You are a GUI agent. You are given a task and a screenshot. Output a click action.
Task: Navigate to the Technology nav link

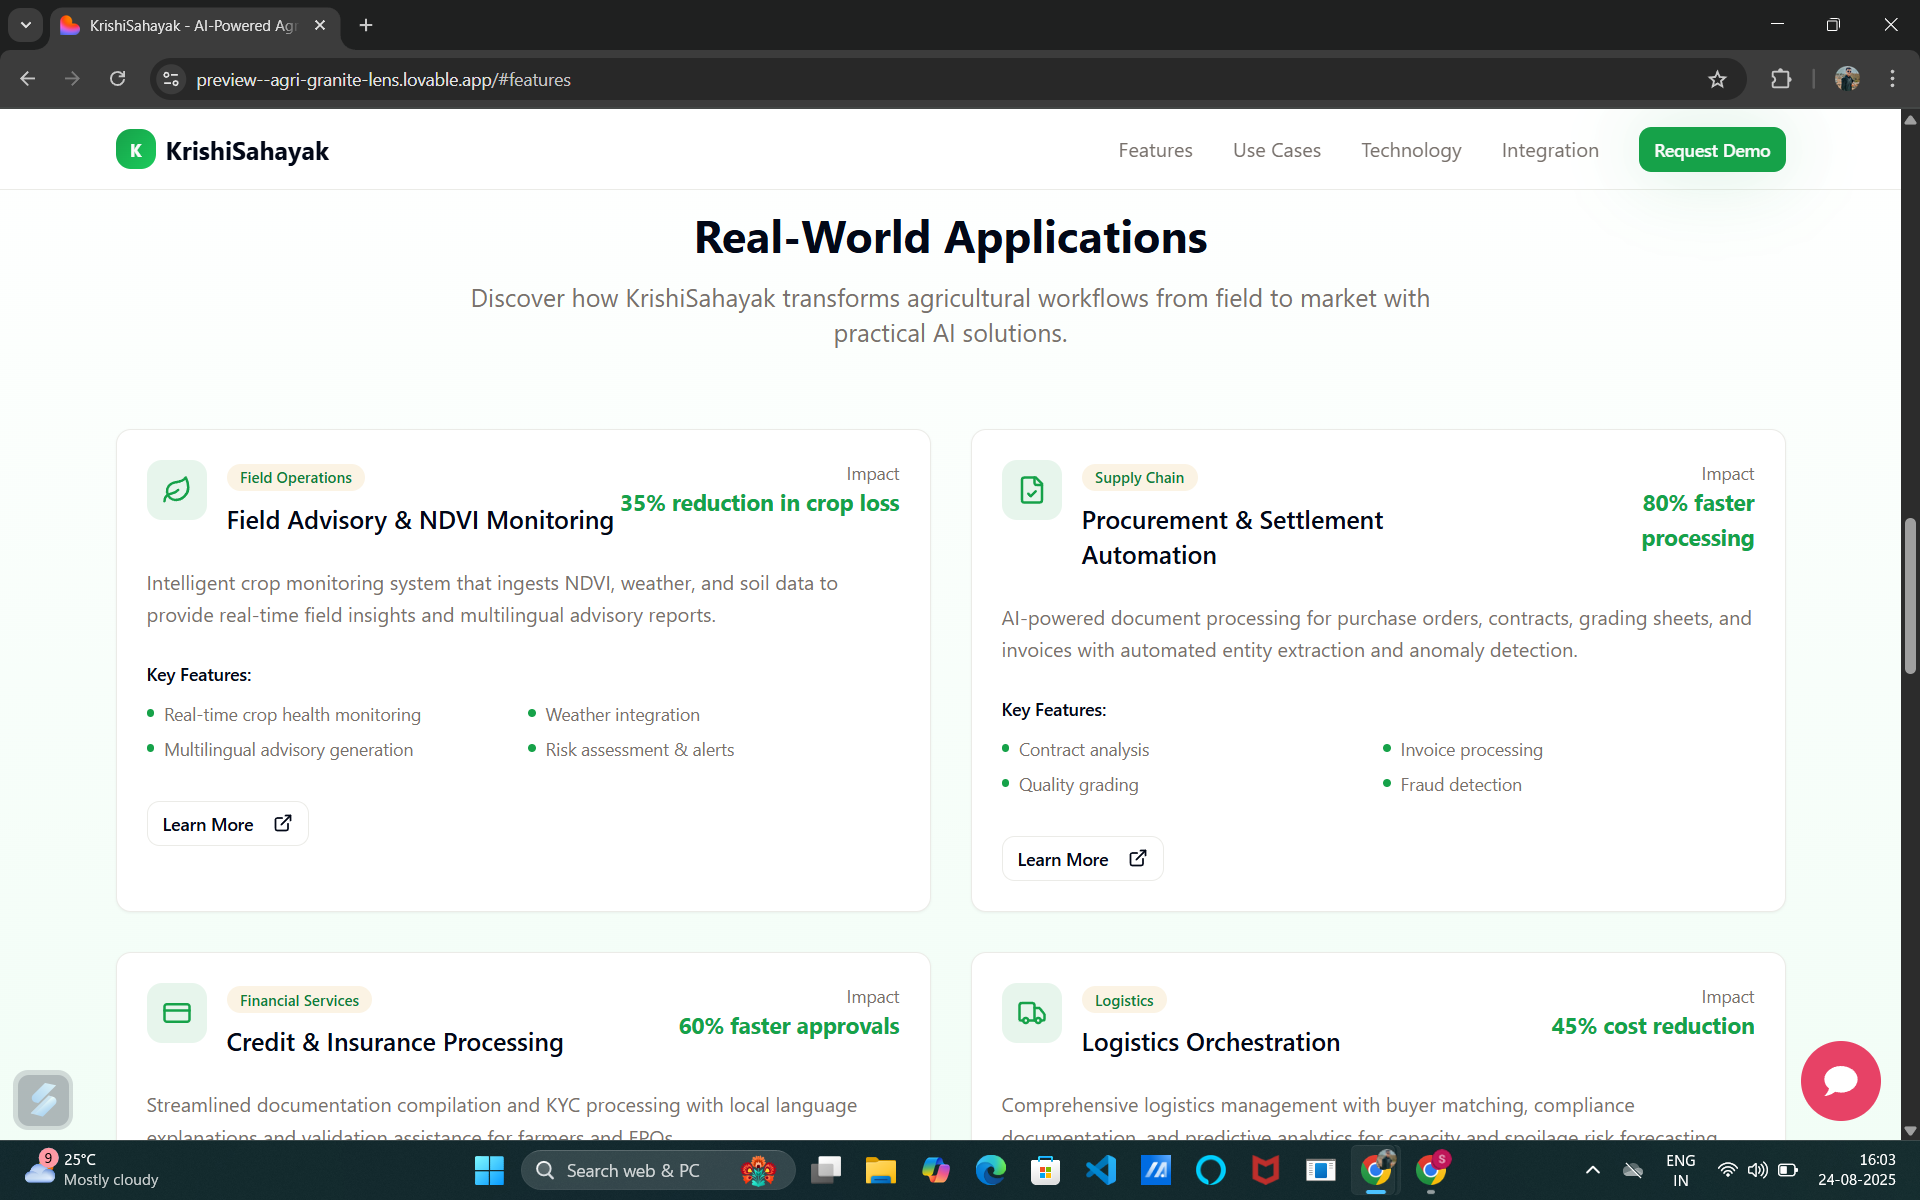tap(1410, 150)
